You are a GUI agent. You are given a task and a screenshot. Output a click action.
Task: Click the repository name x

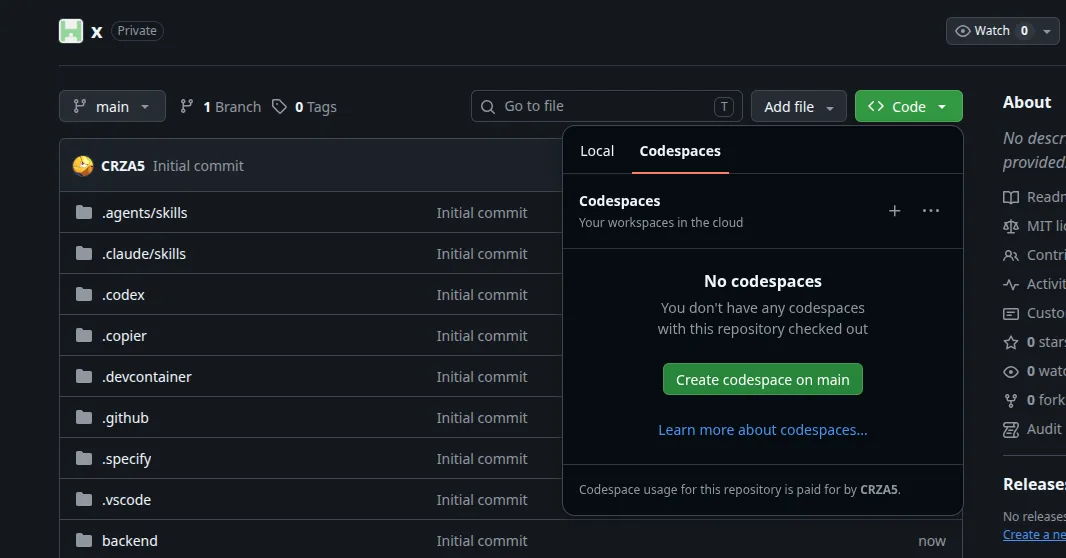[97, 31]
